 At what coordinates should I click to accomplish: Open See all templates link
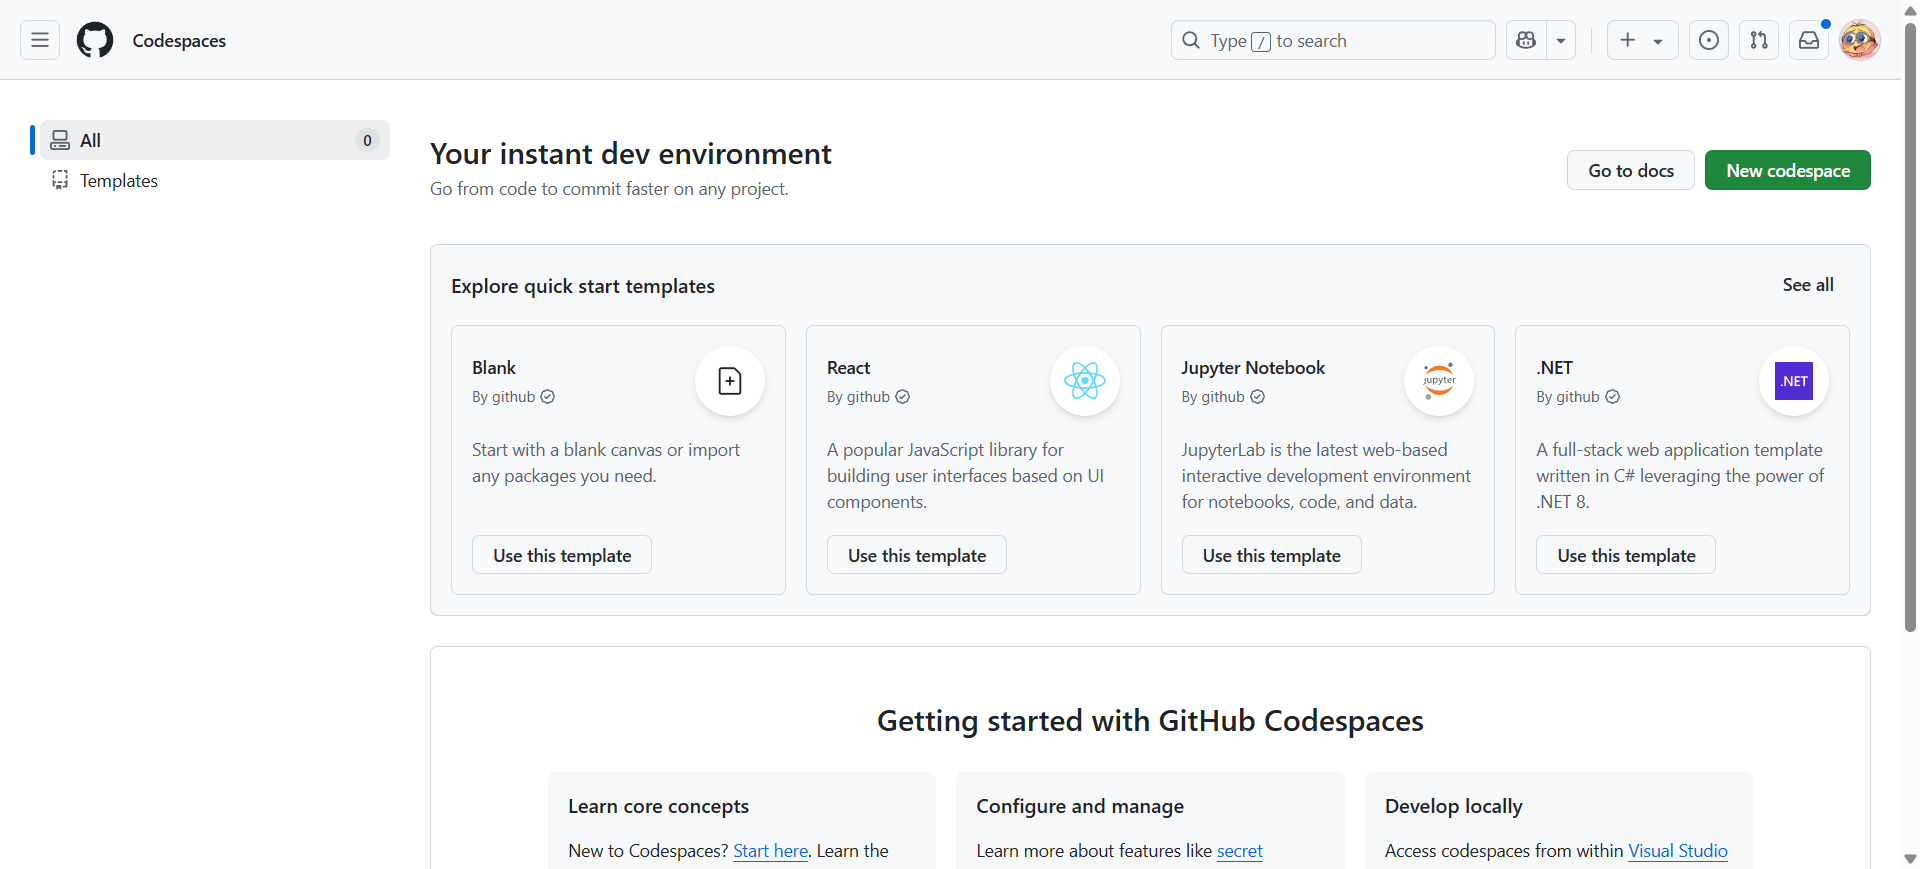(1808, 285)
